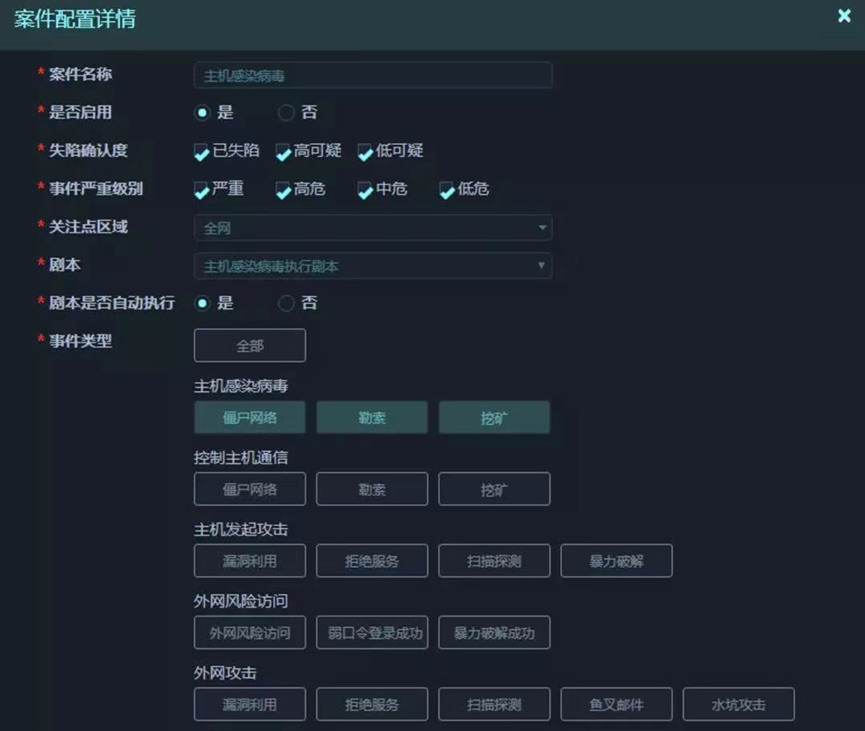
Task: Expand the 剧本 dropdown
Action: 372,265
